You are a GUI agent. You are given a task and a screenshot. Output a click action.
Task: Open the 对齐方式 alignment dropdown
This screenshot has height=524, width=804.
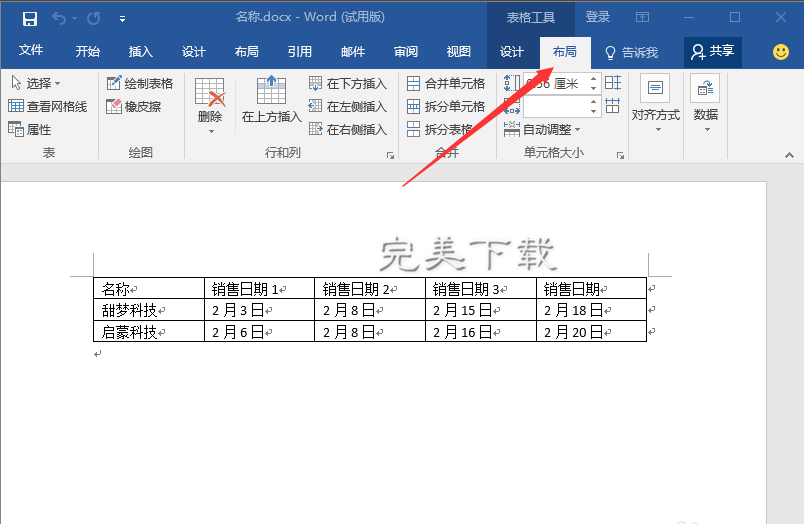point(656,104)
